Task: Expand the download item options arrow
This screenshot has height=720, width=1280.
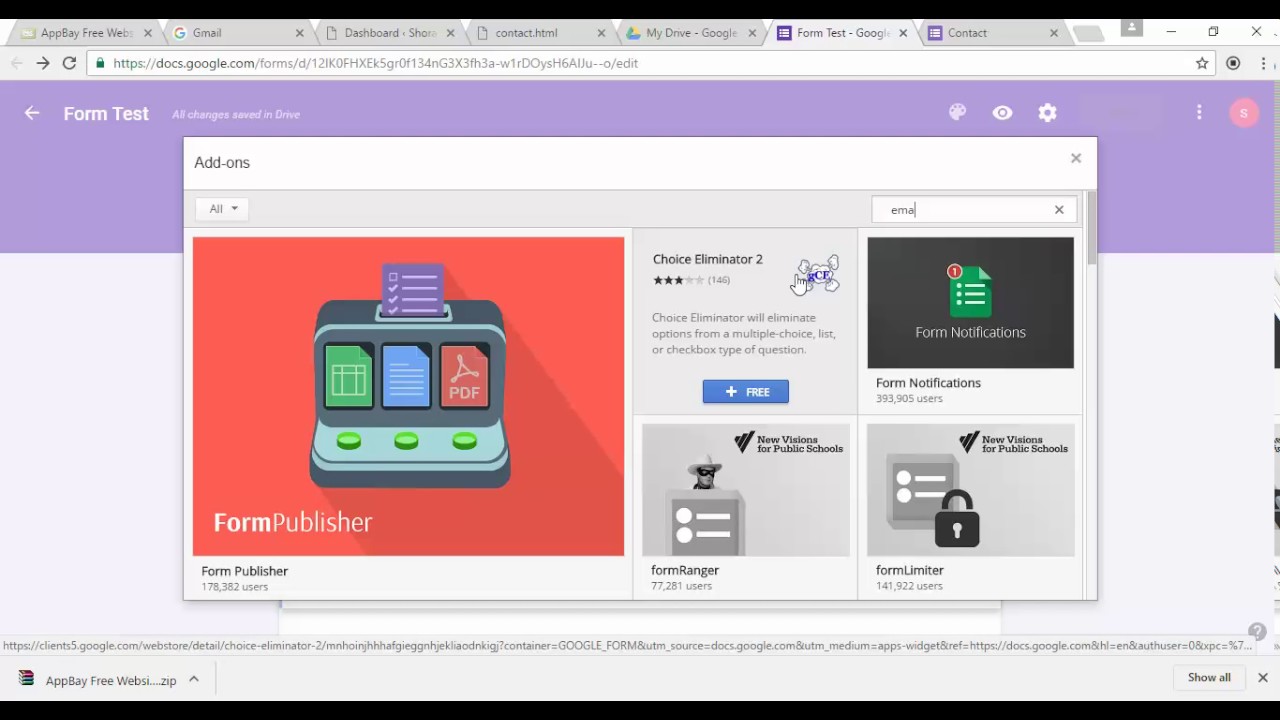Action: 194,679
